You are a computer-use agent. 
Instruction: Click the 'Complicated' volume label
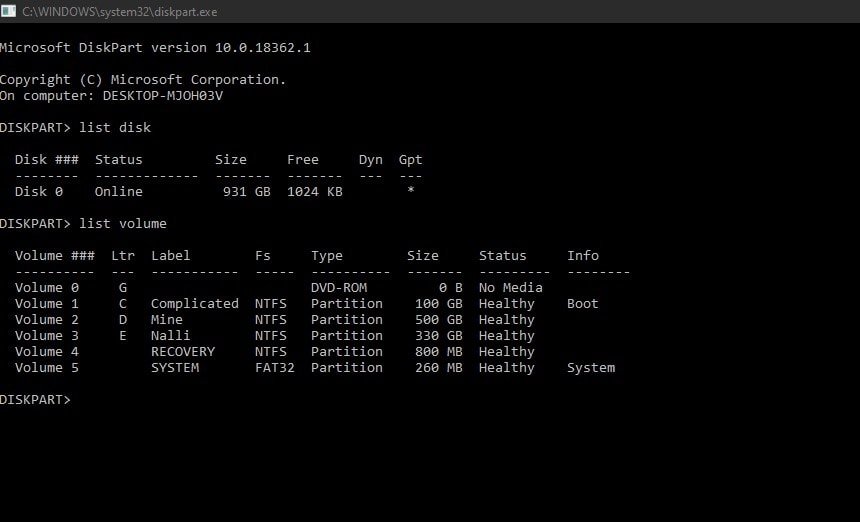195,304
